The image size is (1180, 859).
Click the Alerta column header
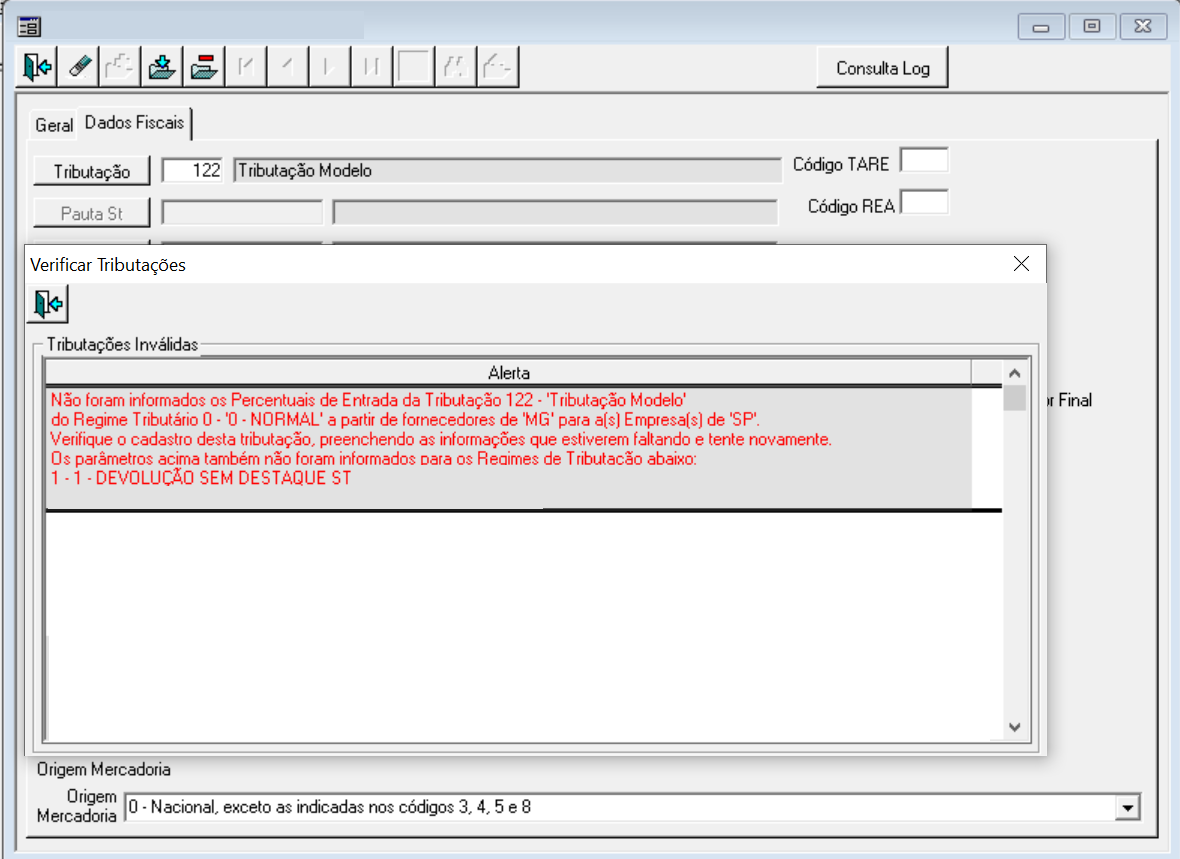click(508, 373)
